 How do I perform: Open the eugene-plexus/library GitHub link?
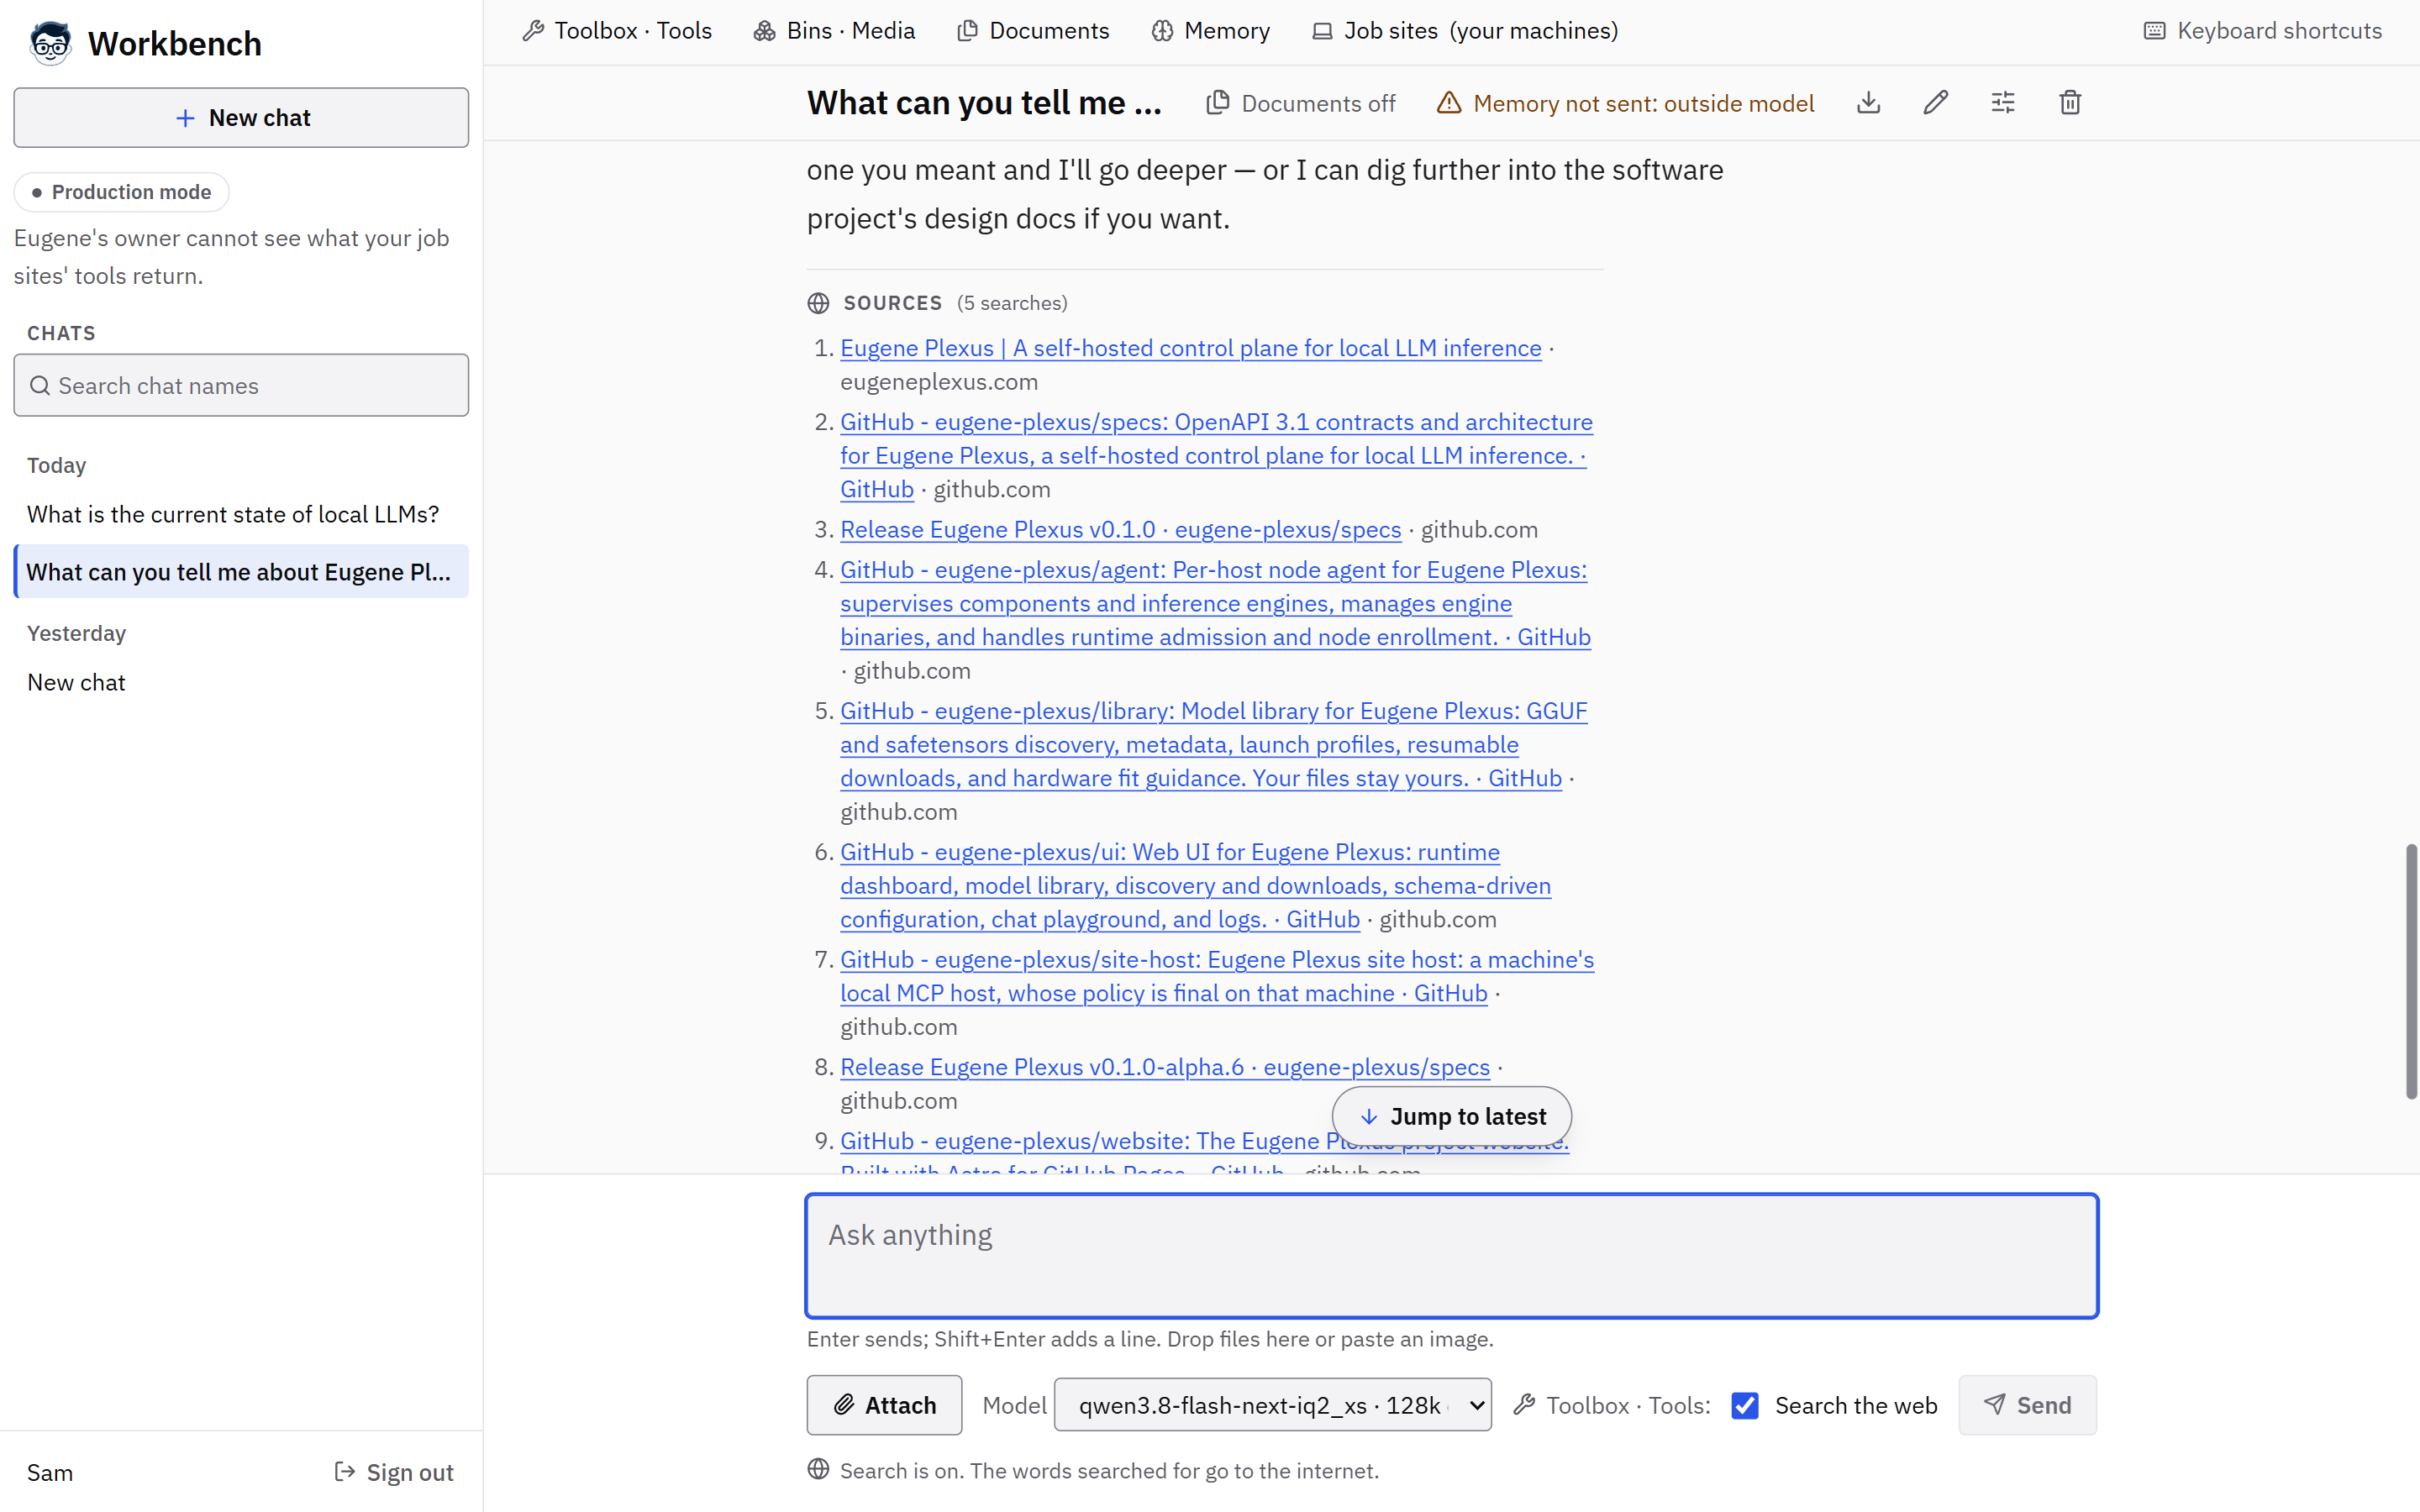(1213, 744)
